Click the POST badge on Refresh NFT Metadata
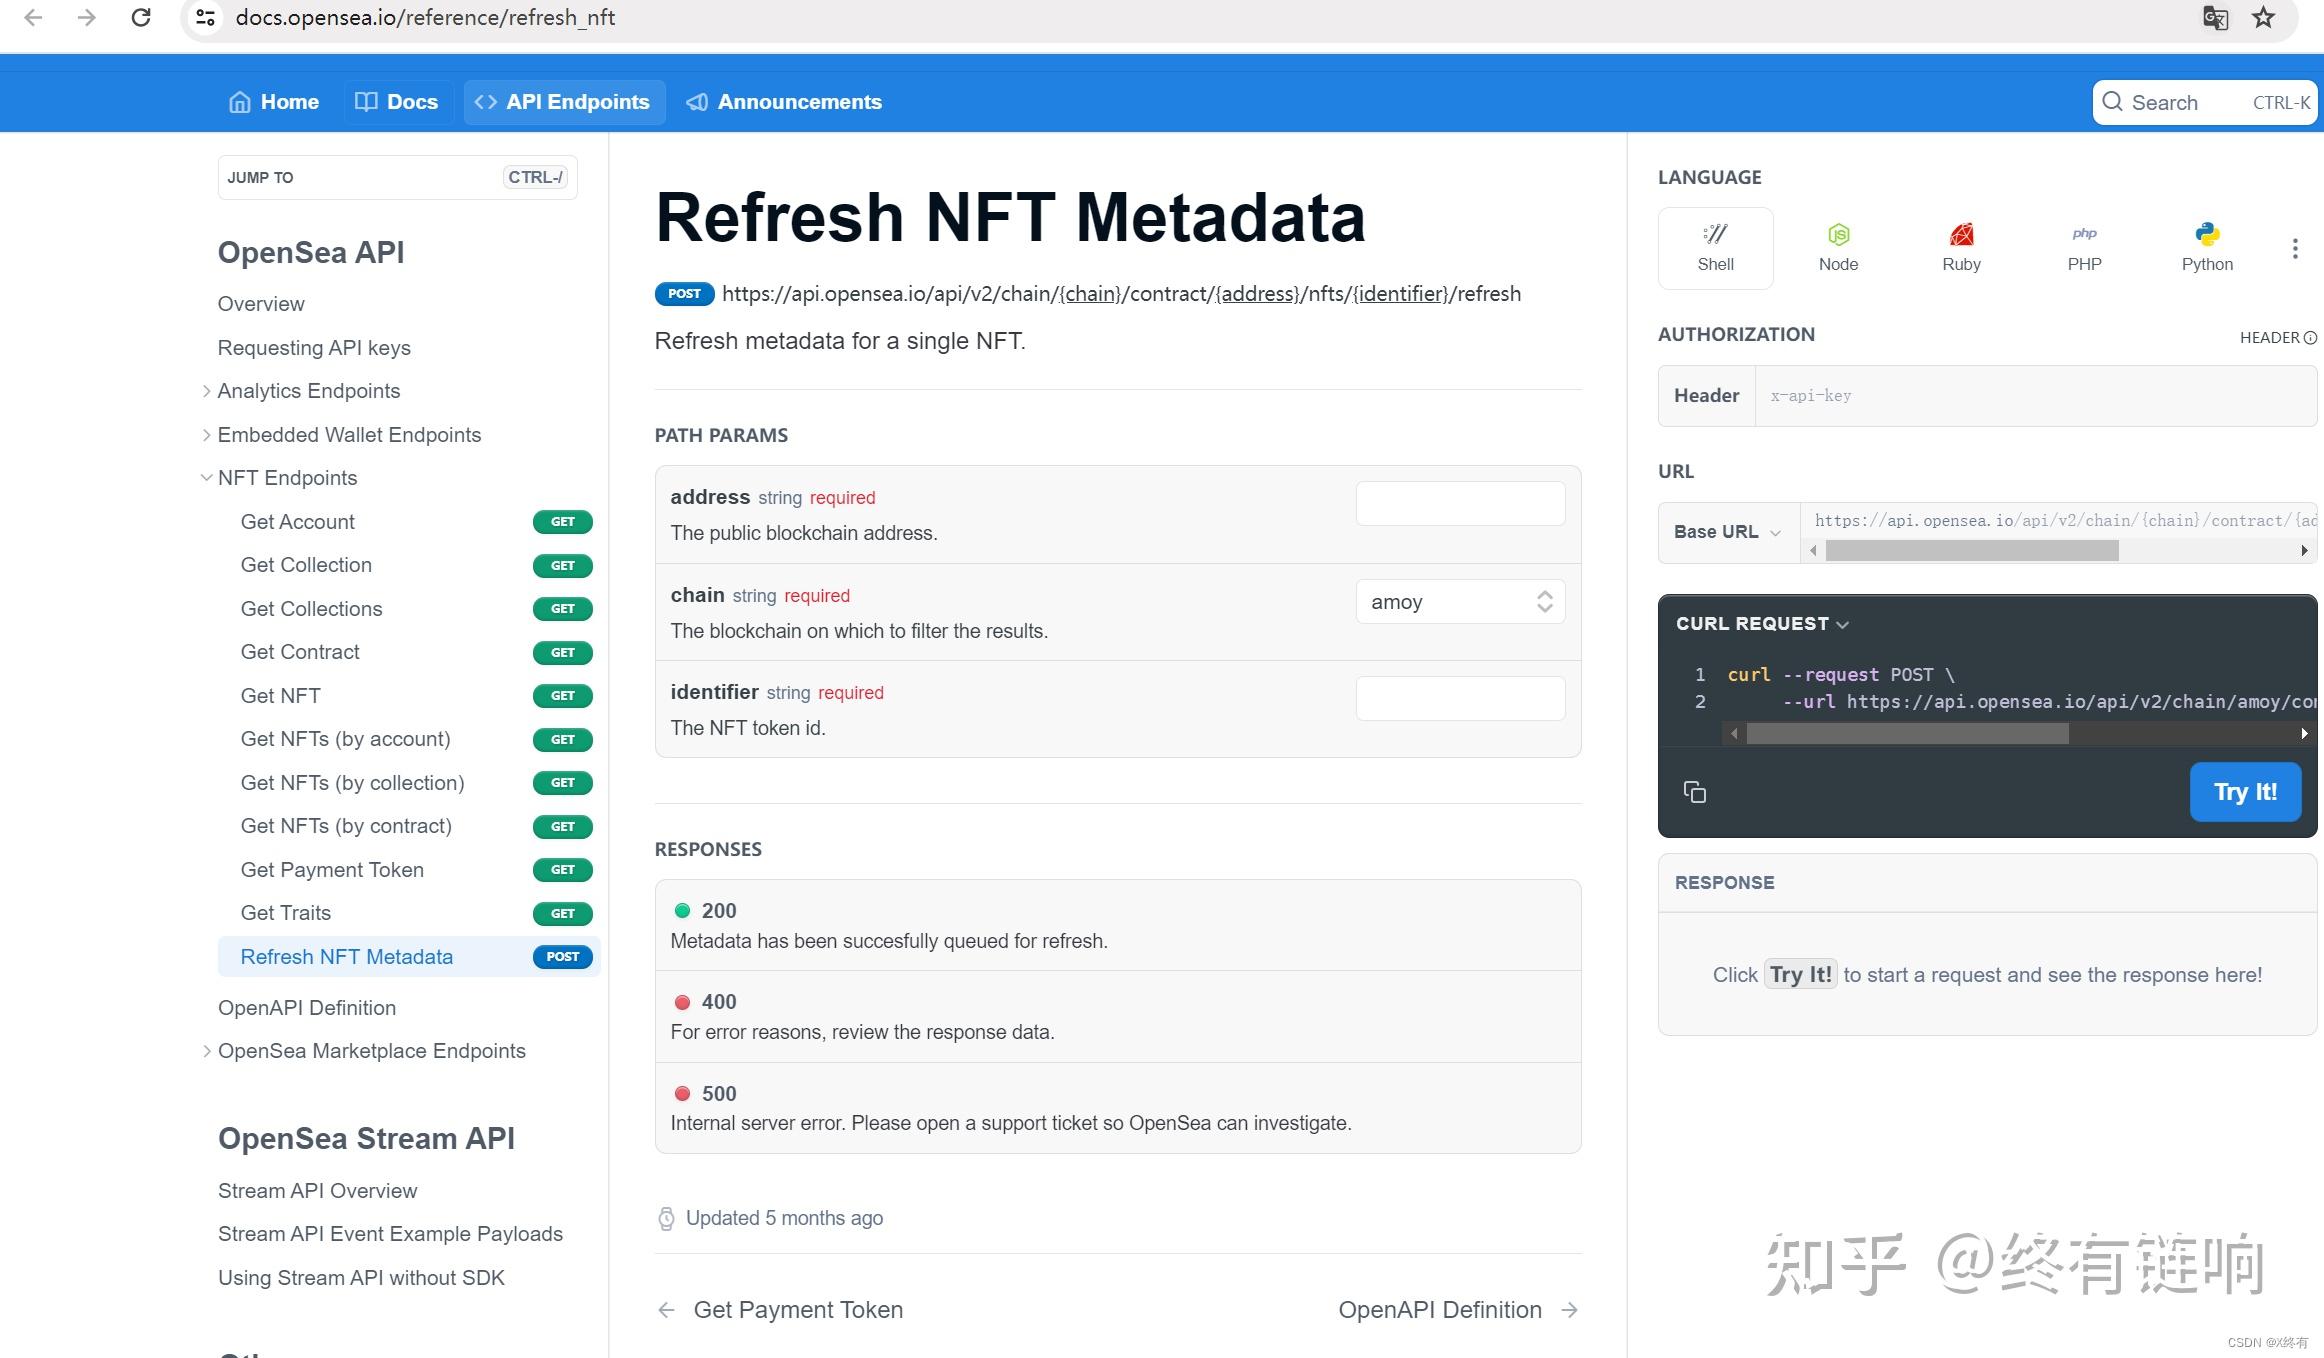Screen dimensions: 2324x1358 (562, 957)
